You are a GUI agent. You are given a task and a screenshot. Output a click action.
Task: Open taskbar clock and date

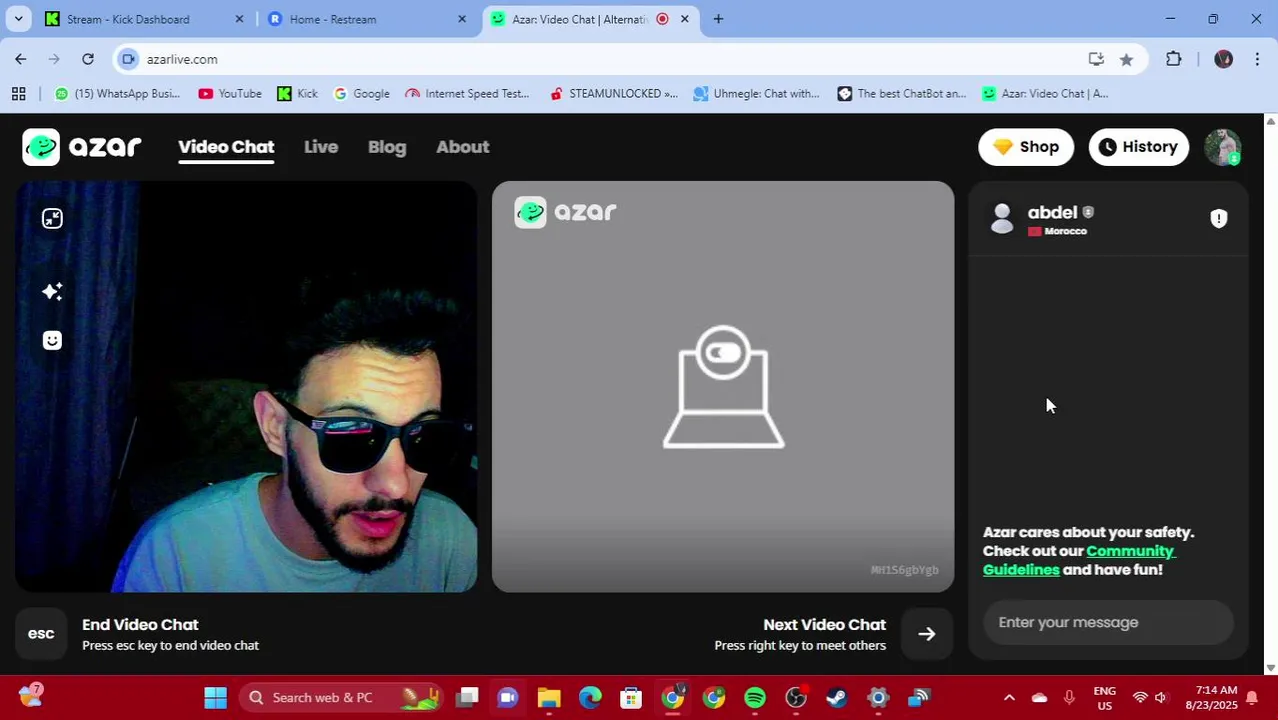pyautogui.click(x=1211, y=697)
